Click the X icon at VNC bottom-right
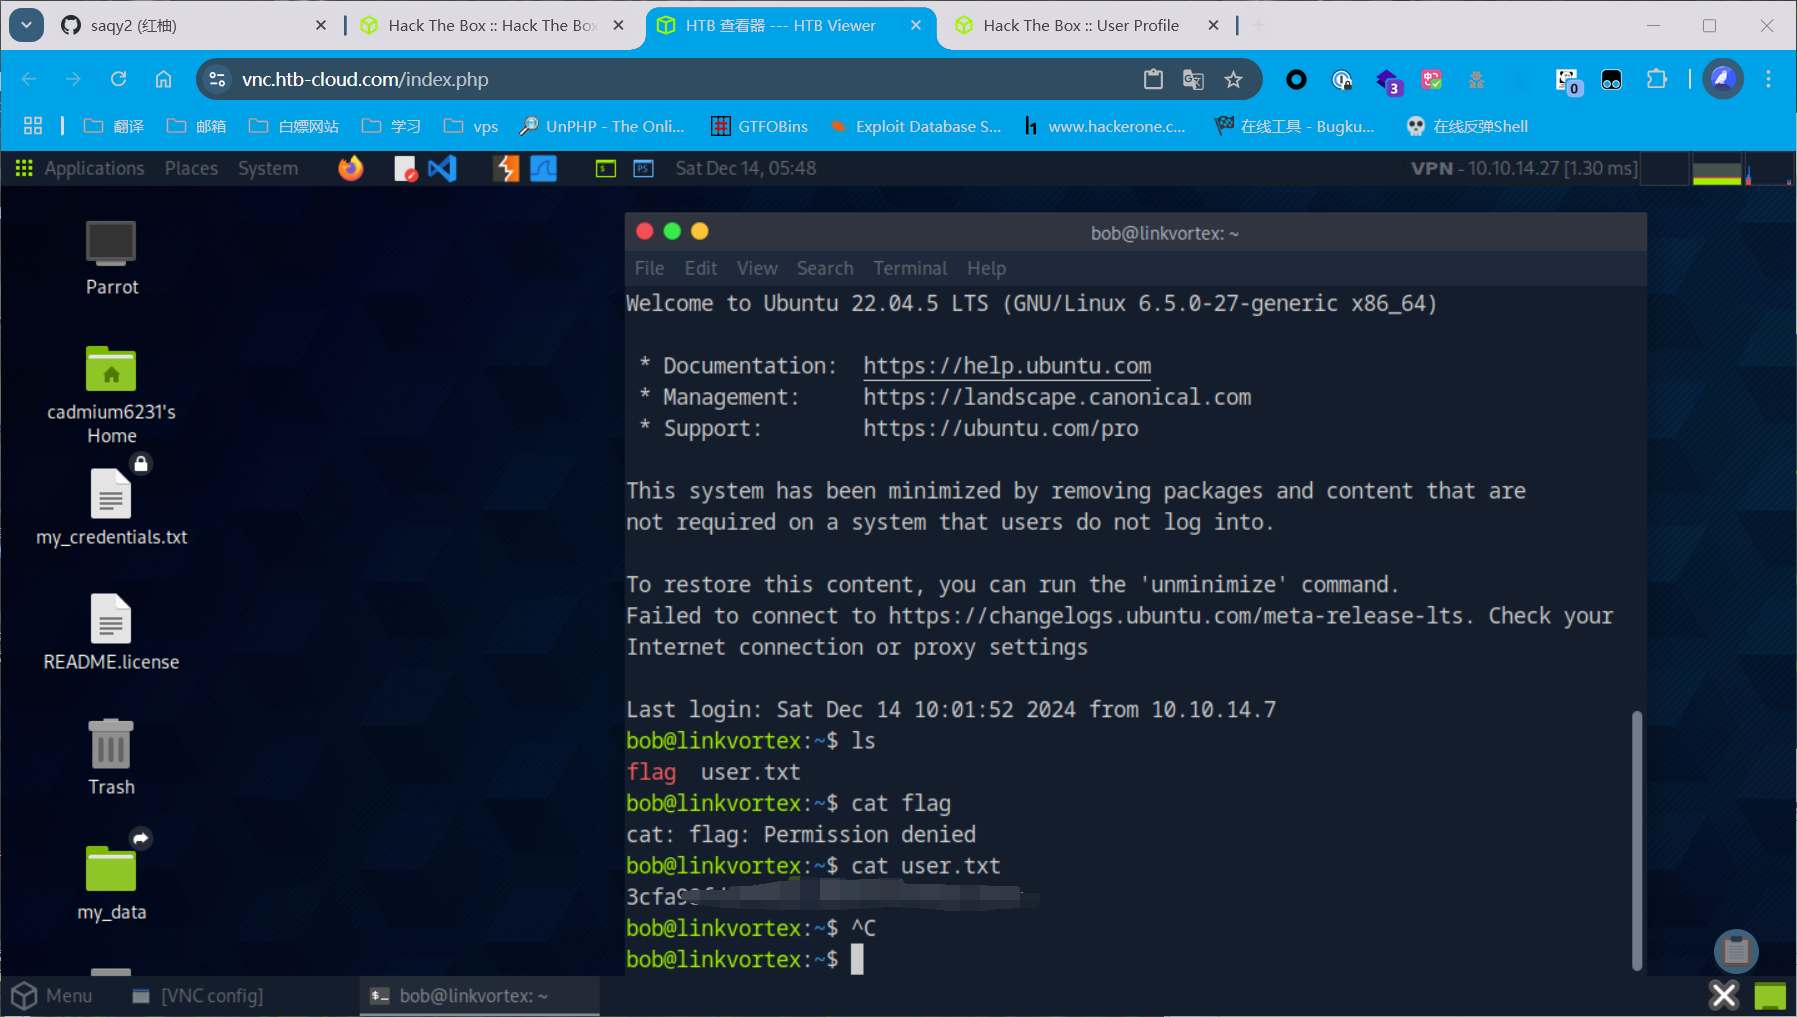This screenshot has width=1797, height=1017. (1723, 995)
